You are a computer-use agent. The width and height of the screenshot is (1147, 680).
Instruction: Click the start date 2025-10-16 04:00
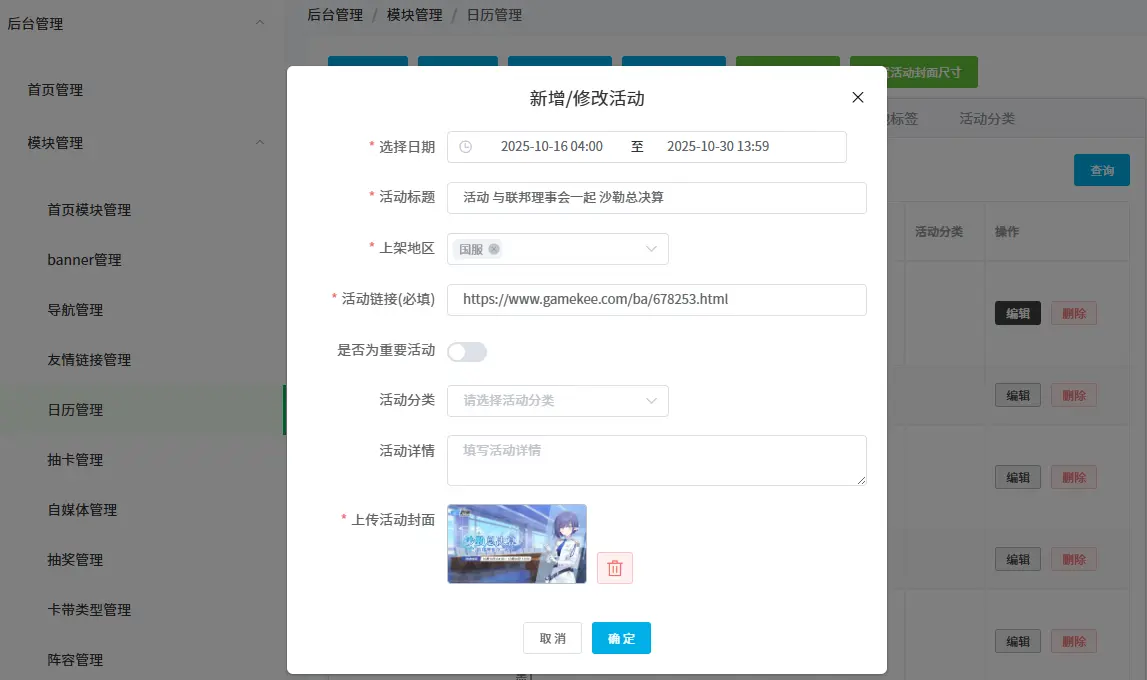pos(551,147)
